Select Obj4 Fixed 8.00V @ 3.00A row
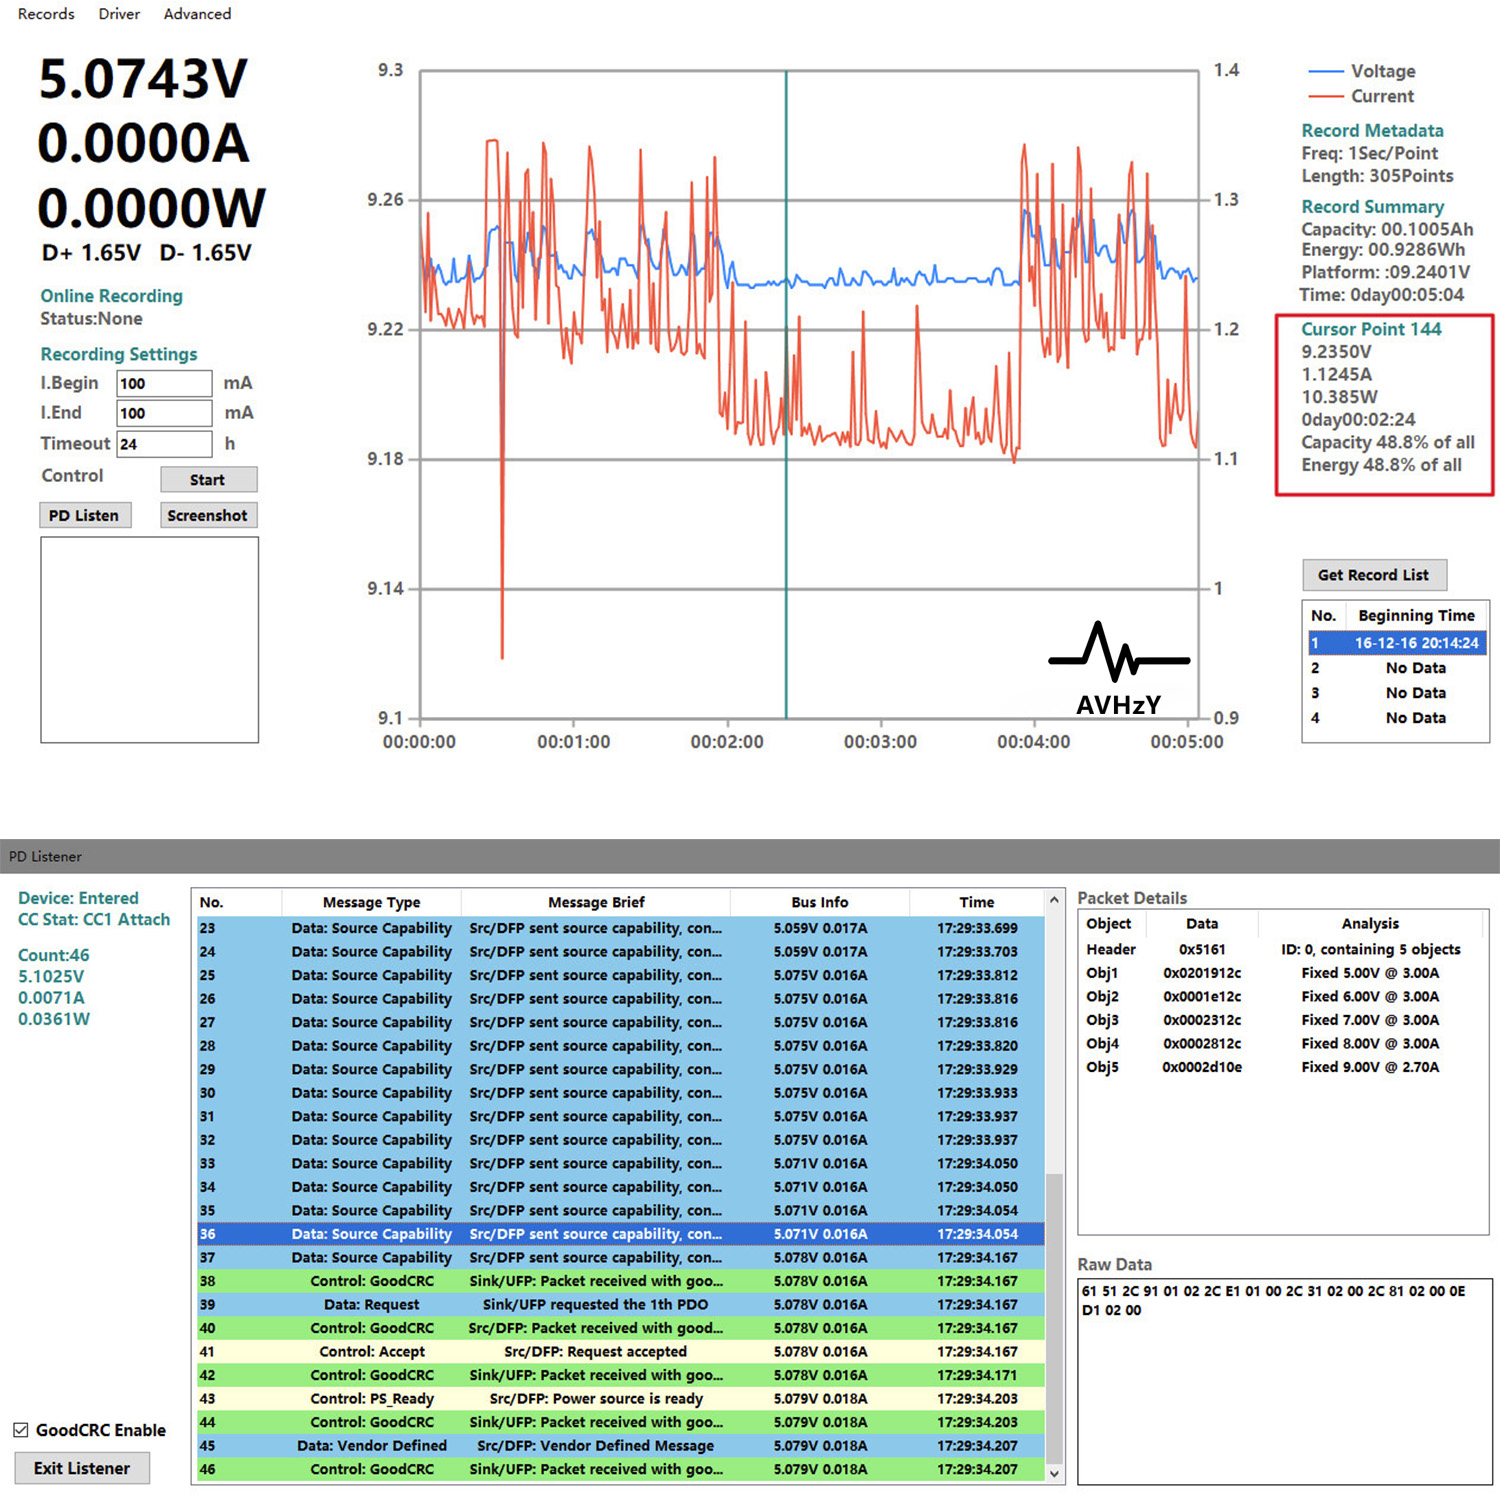1500x1500 pixels. point(1282,1044)
